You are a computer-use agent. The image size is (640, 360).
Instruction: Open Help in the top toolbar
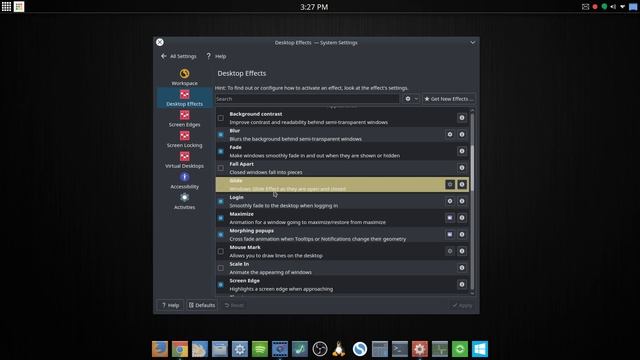point(216,56)
